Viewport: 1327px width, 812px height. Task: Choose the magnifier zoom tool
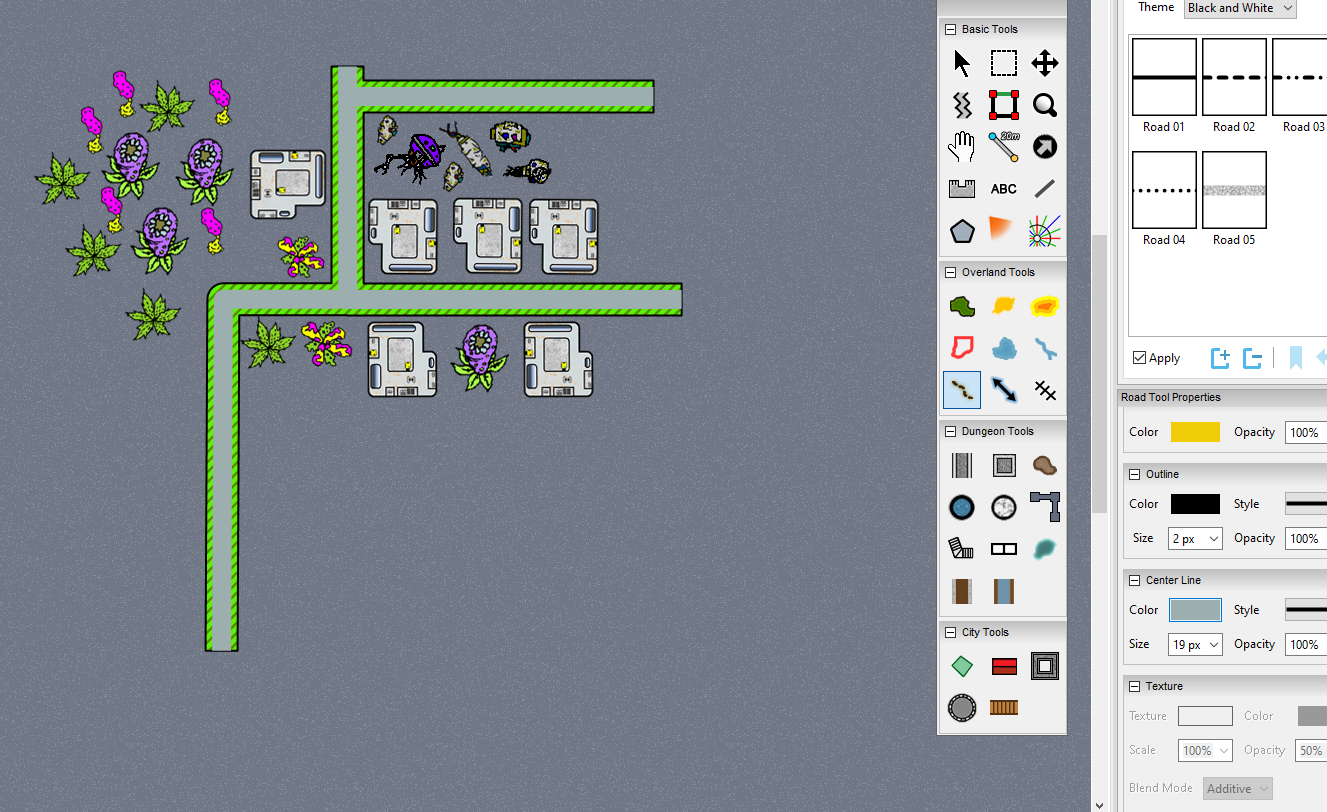point(1045,105)
